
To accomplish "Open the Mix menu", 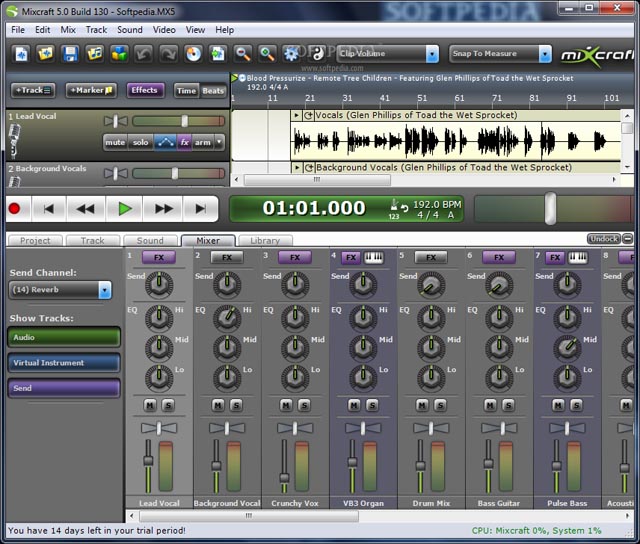I will 68,30.
